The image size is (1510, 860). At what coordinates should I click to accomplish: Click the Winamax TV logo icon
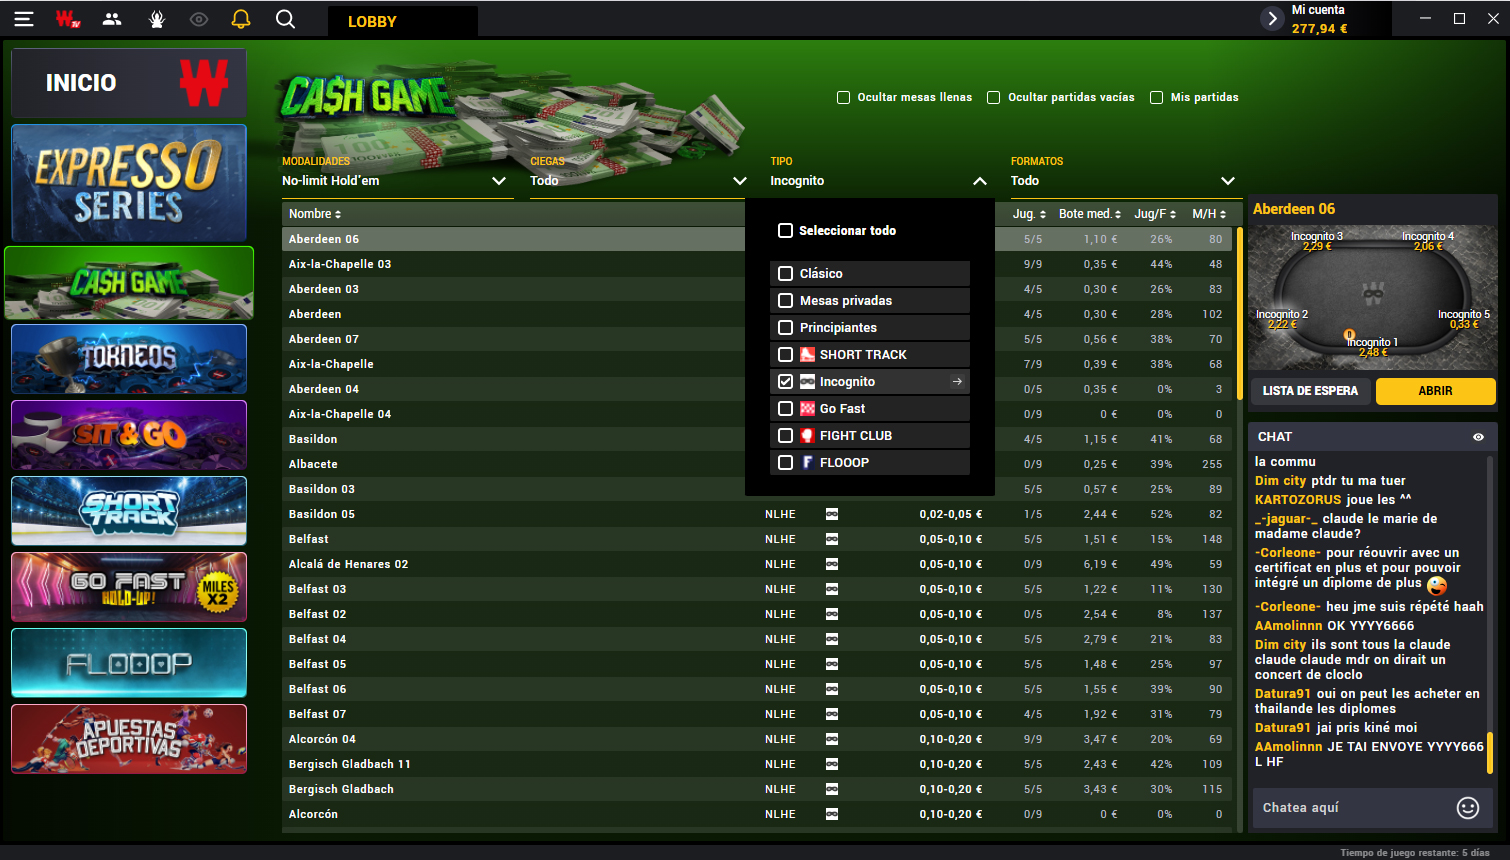67,19
